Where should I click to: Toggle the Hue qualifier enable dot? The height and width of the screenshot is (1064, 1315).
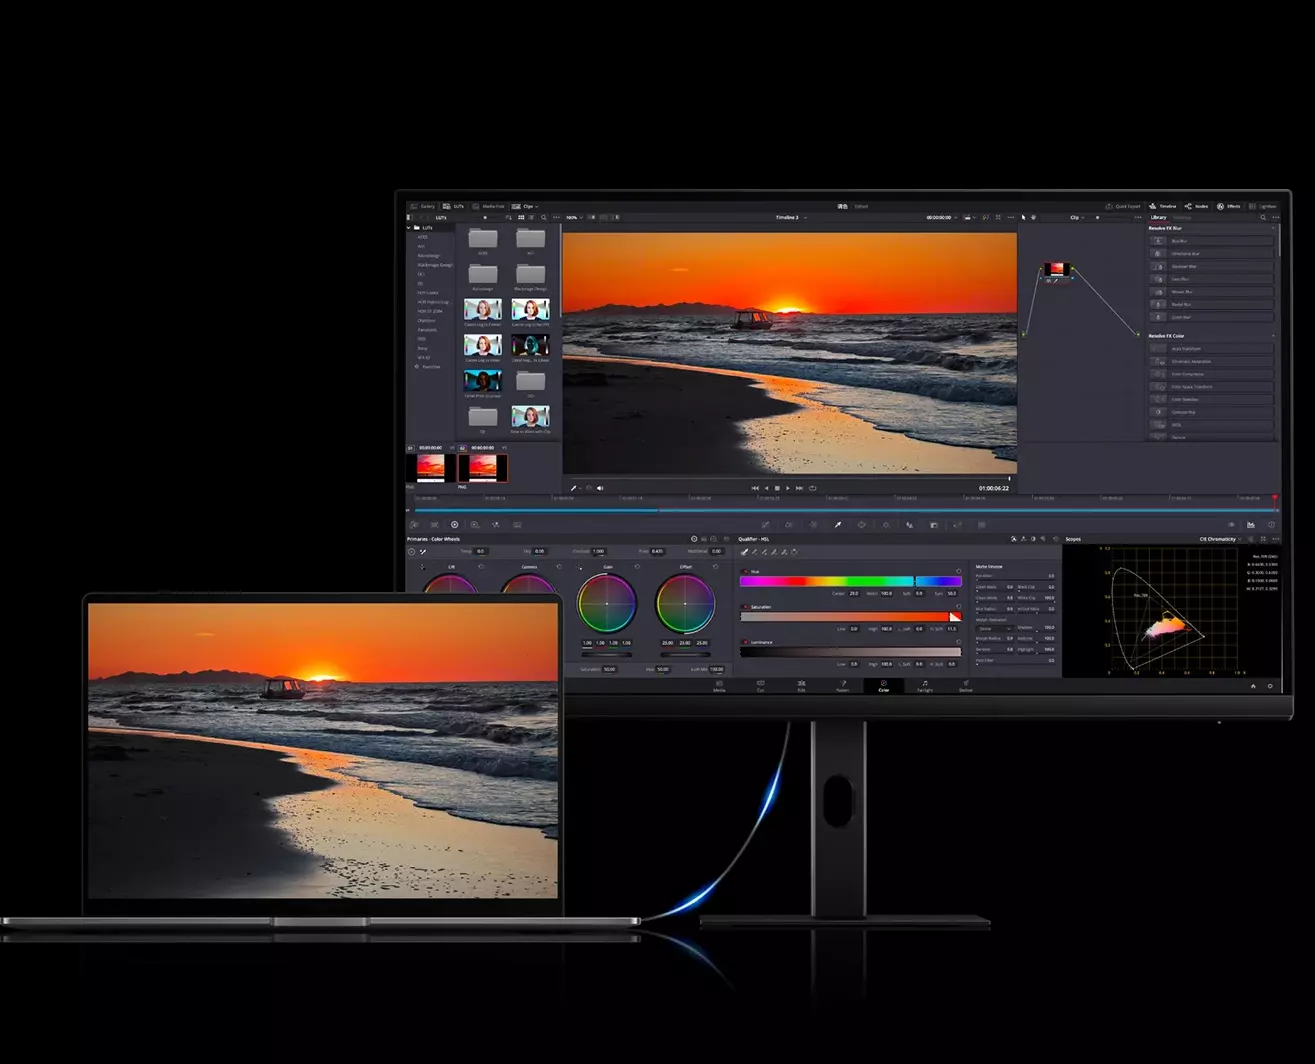[x=745, y=571]
